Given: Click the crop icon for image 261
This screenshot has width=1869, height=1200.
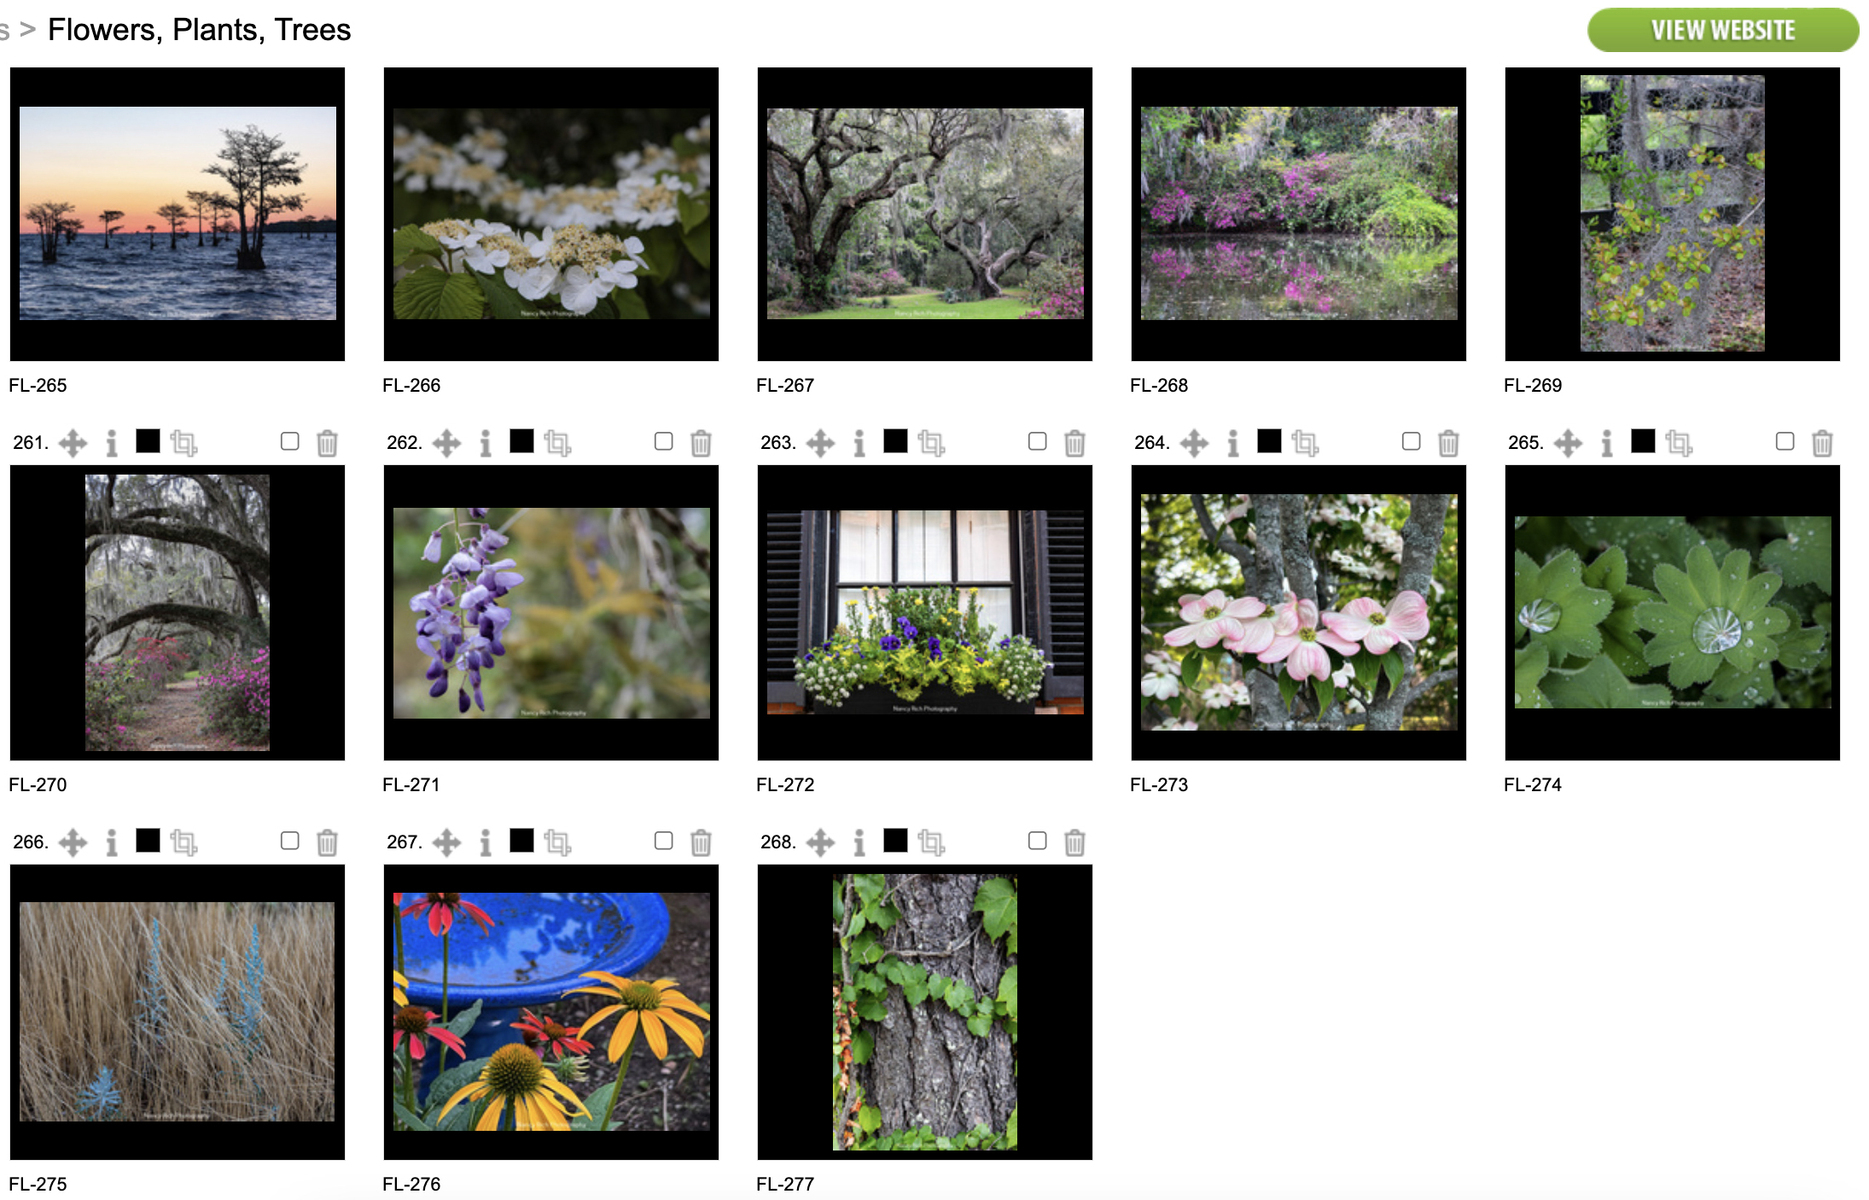Looking at the screenshot, I should [x=184, y=443].
